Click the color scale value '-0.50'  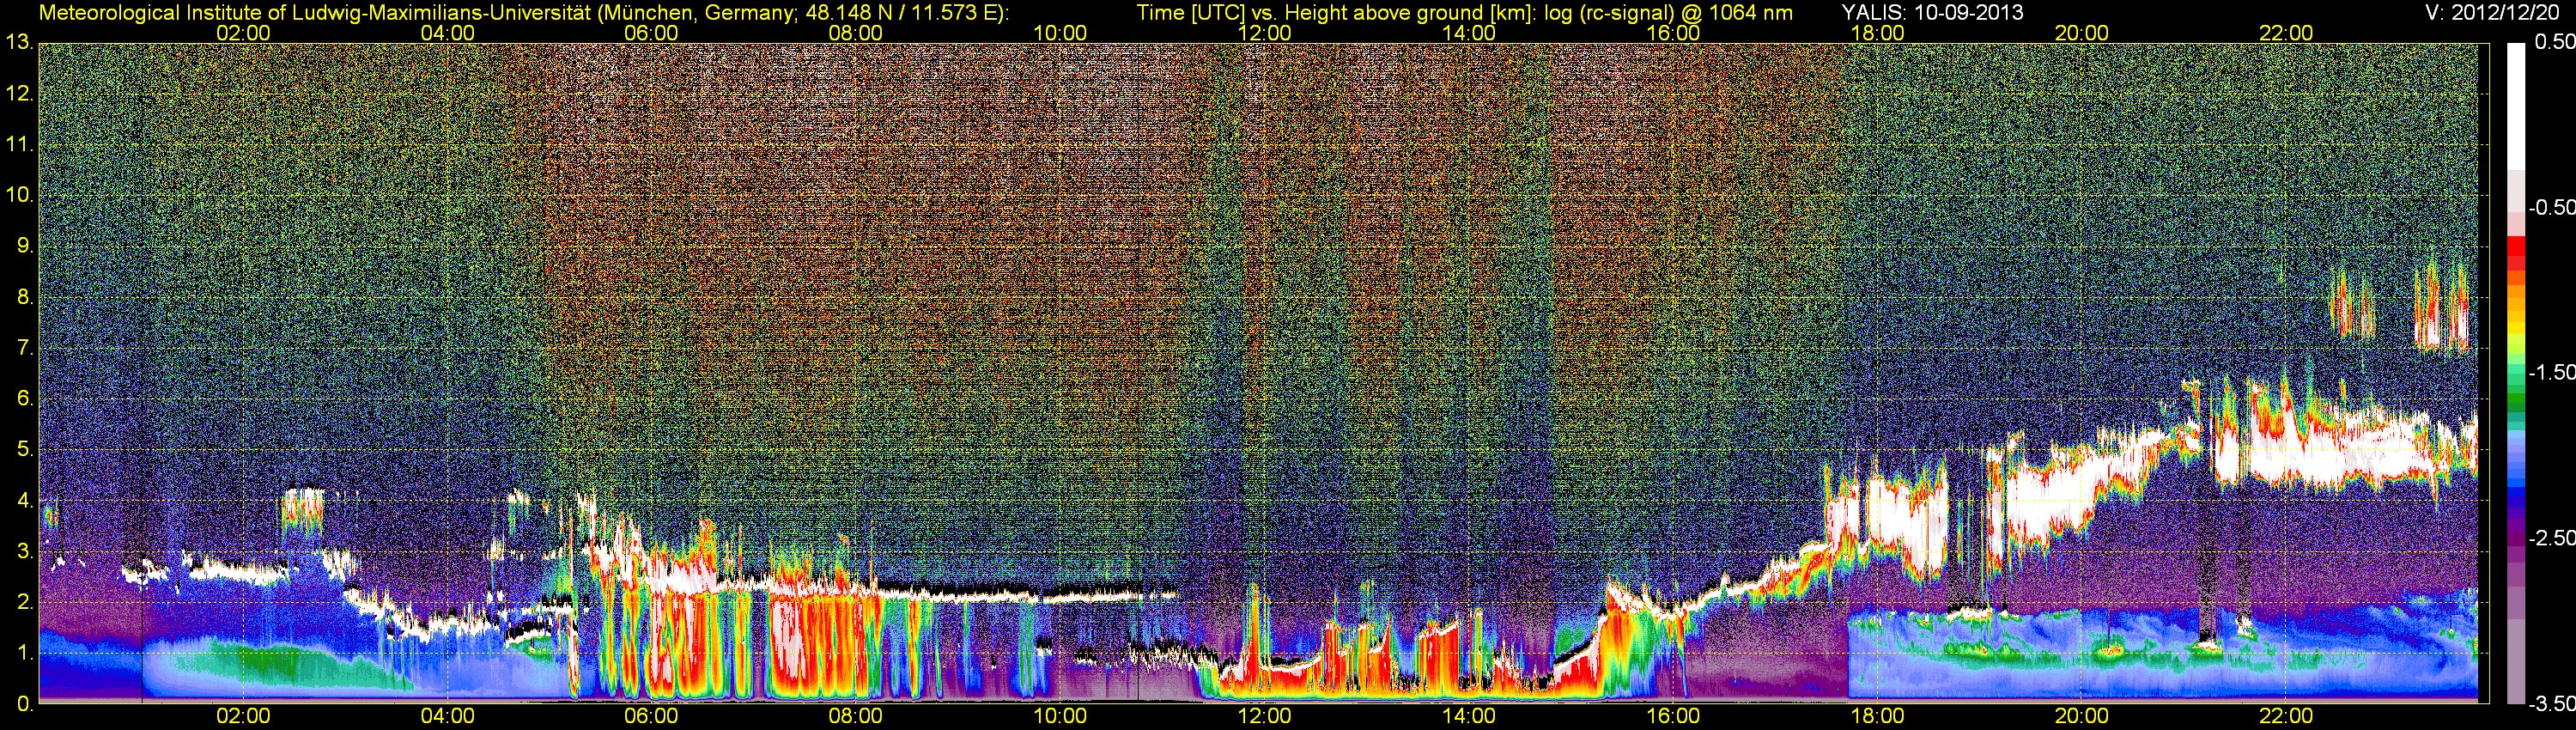pos(2550,208)
